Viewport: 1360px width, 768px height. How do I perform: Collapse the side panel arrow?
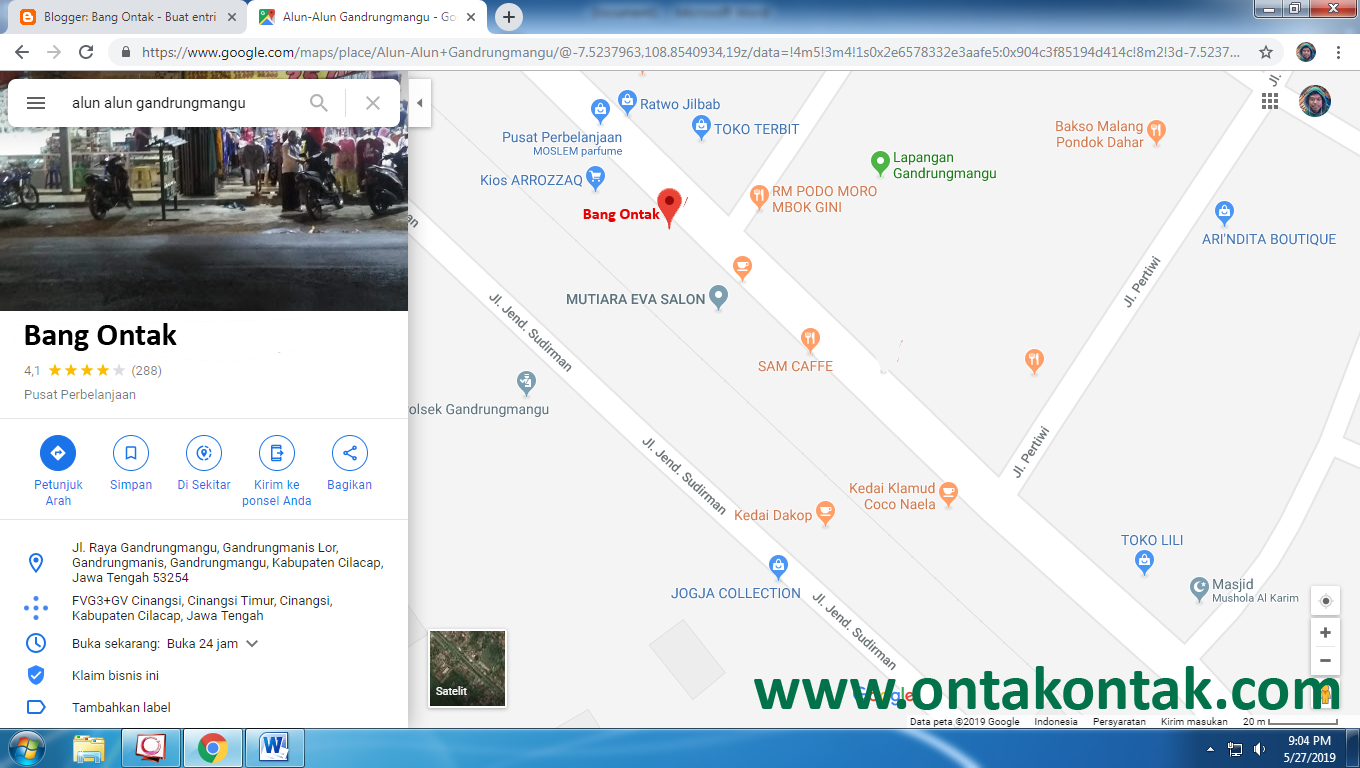tap(419, 103)
